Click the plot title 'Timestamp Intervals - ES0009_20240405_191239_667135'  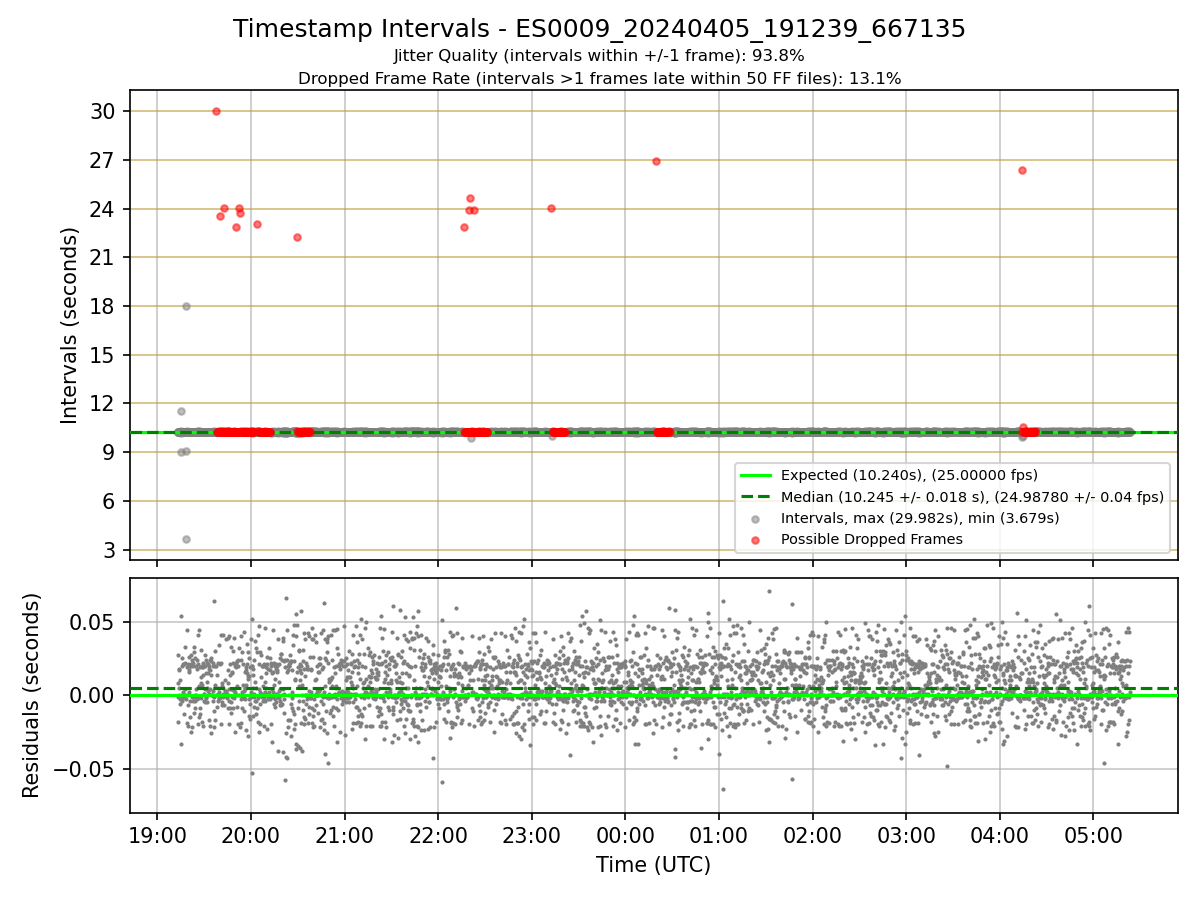(599, 29)
